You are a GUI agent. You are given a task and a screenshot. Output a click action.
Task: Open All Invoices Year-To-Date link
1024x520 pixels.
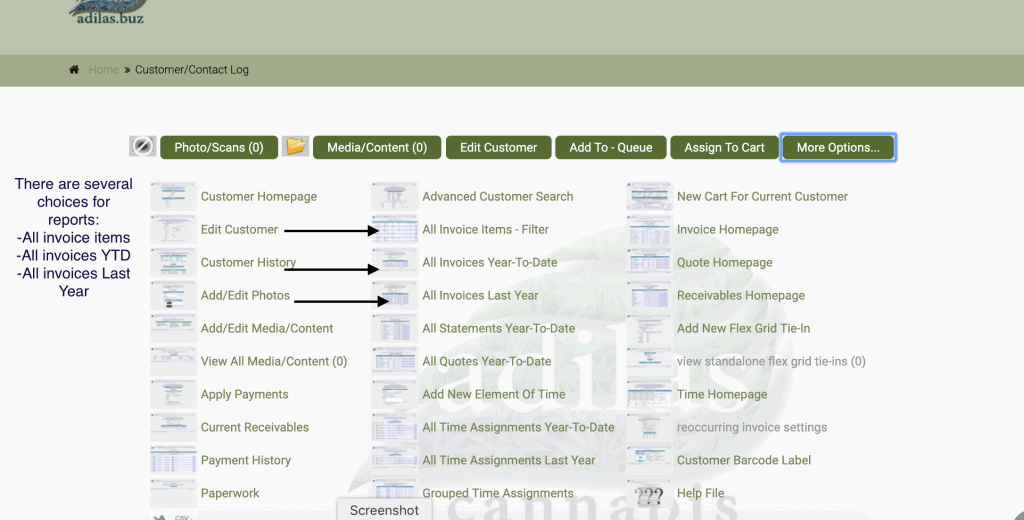[490, 263]
